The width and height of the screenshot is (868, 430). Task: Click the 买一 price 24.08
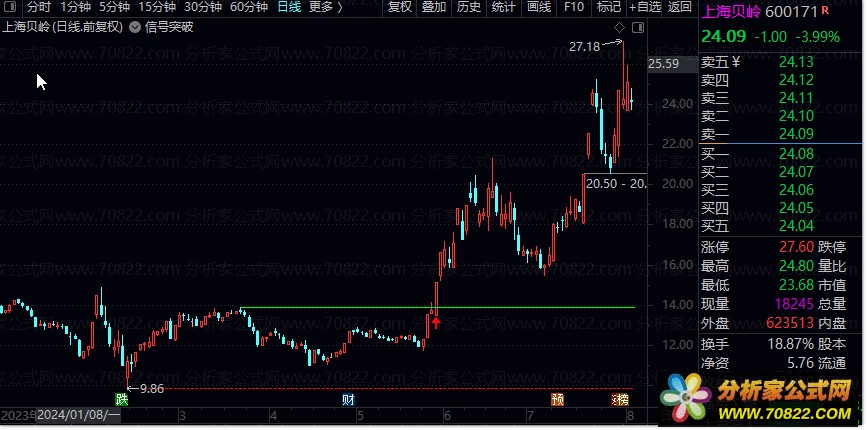(x=796, y=154)
